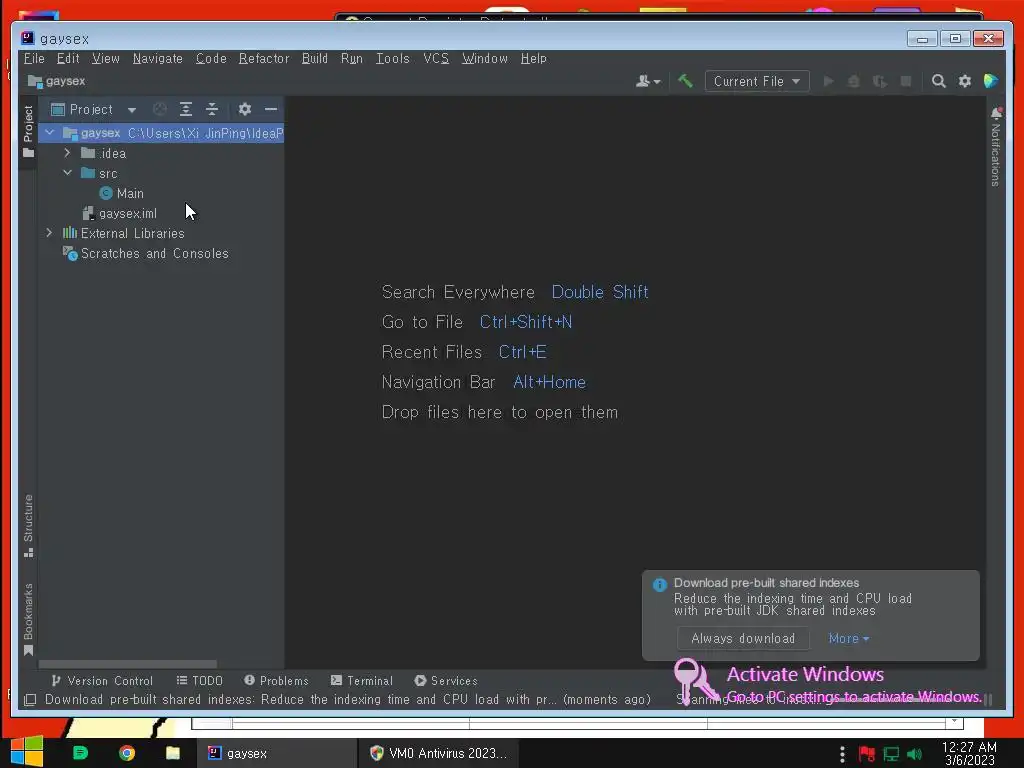Click the Build Project hammer icon
The height and width of the screenshot is (768, 1024).
point(685,81)
